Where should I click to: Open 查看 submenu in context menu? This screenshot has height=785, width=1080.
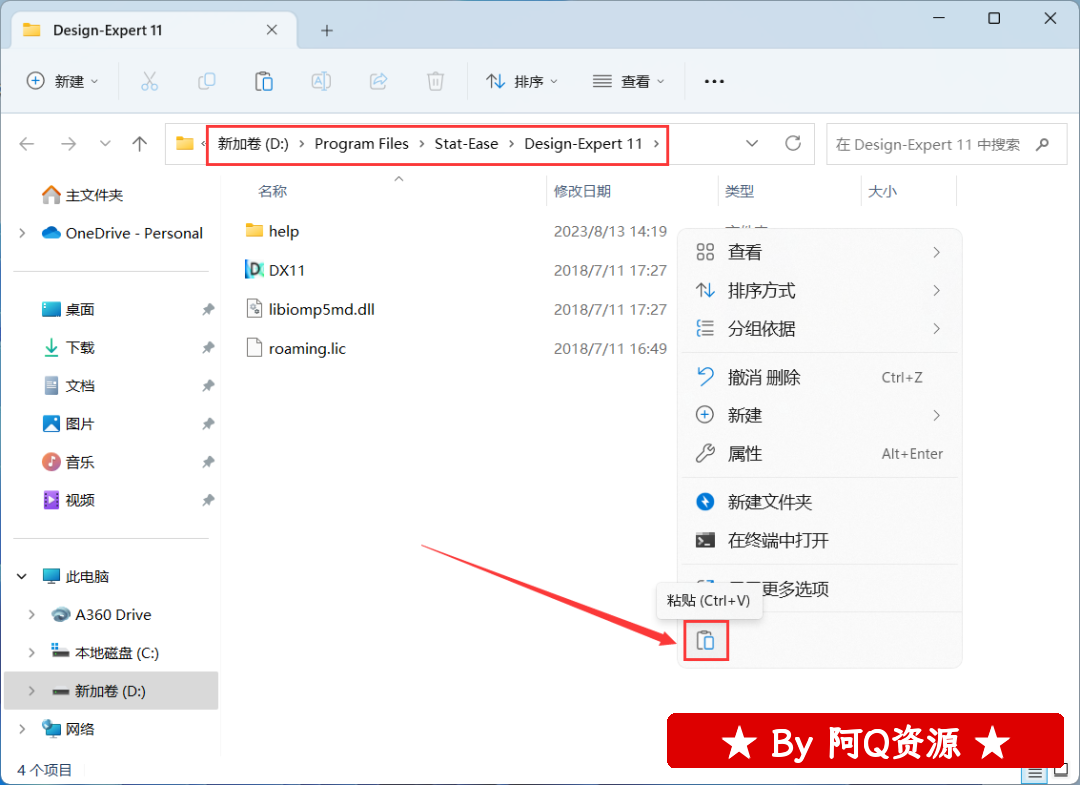820,252
